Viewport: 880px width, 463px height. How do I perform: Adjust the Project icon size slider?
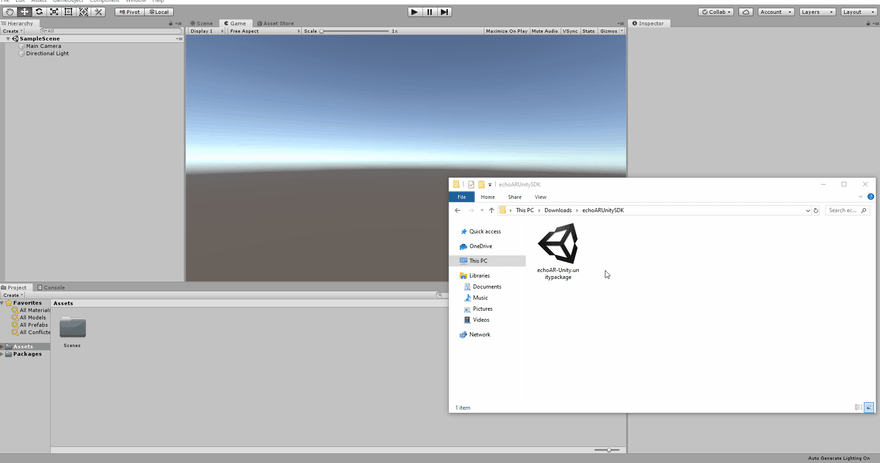pos(607,450)
